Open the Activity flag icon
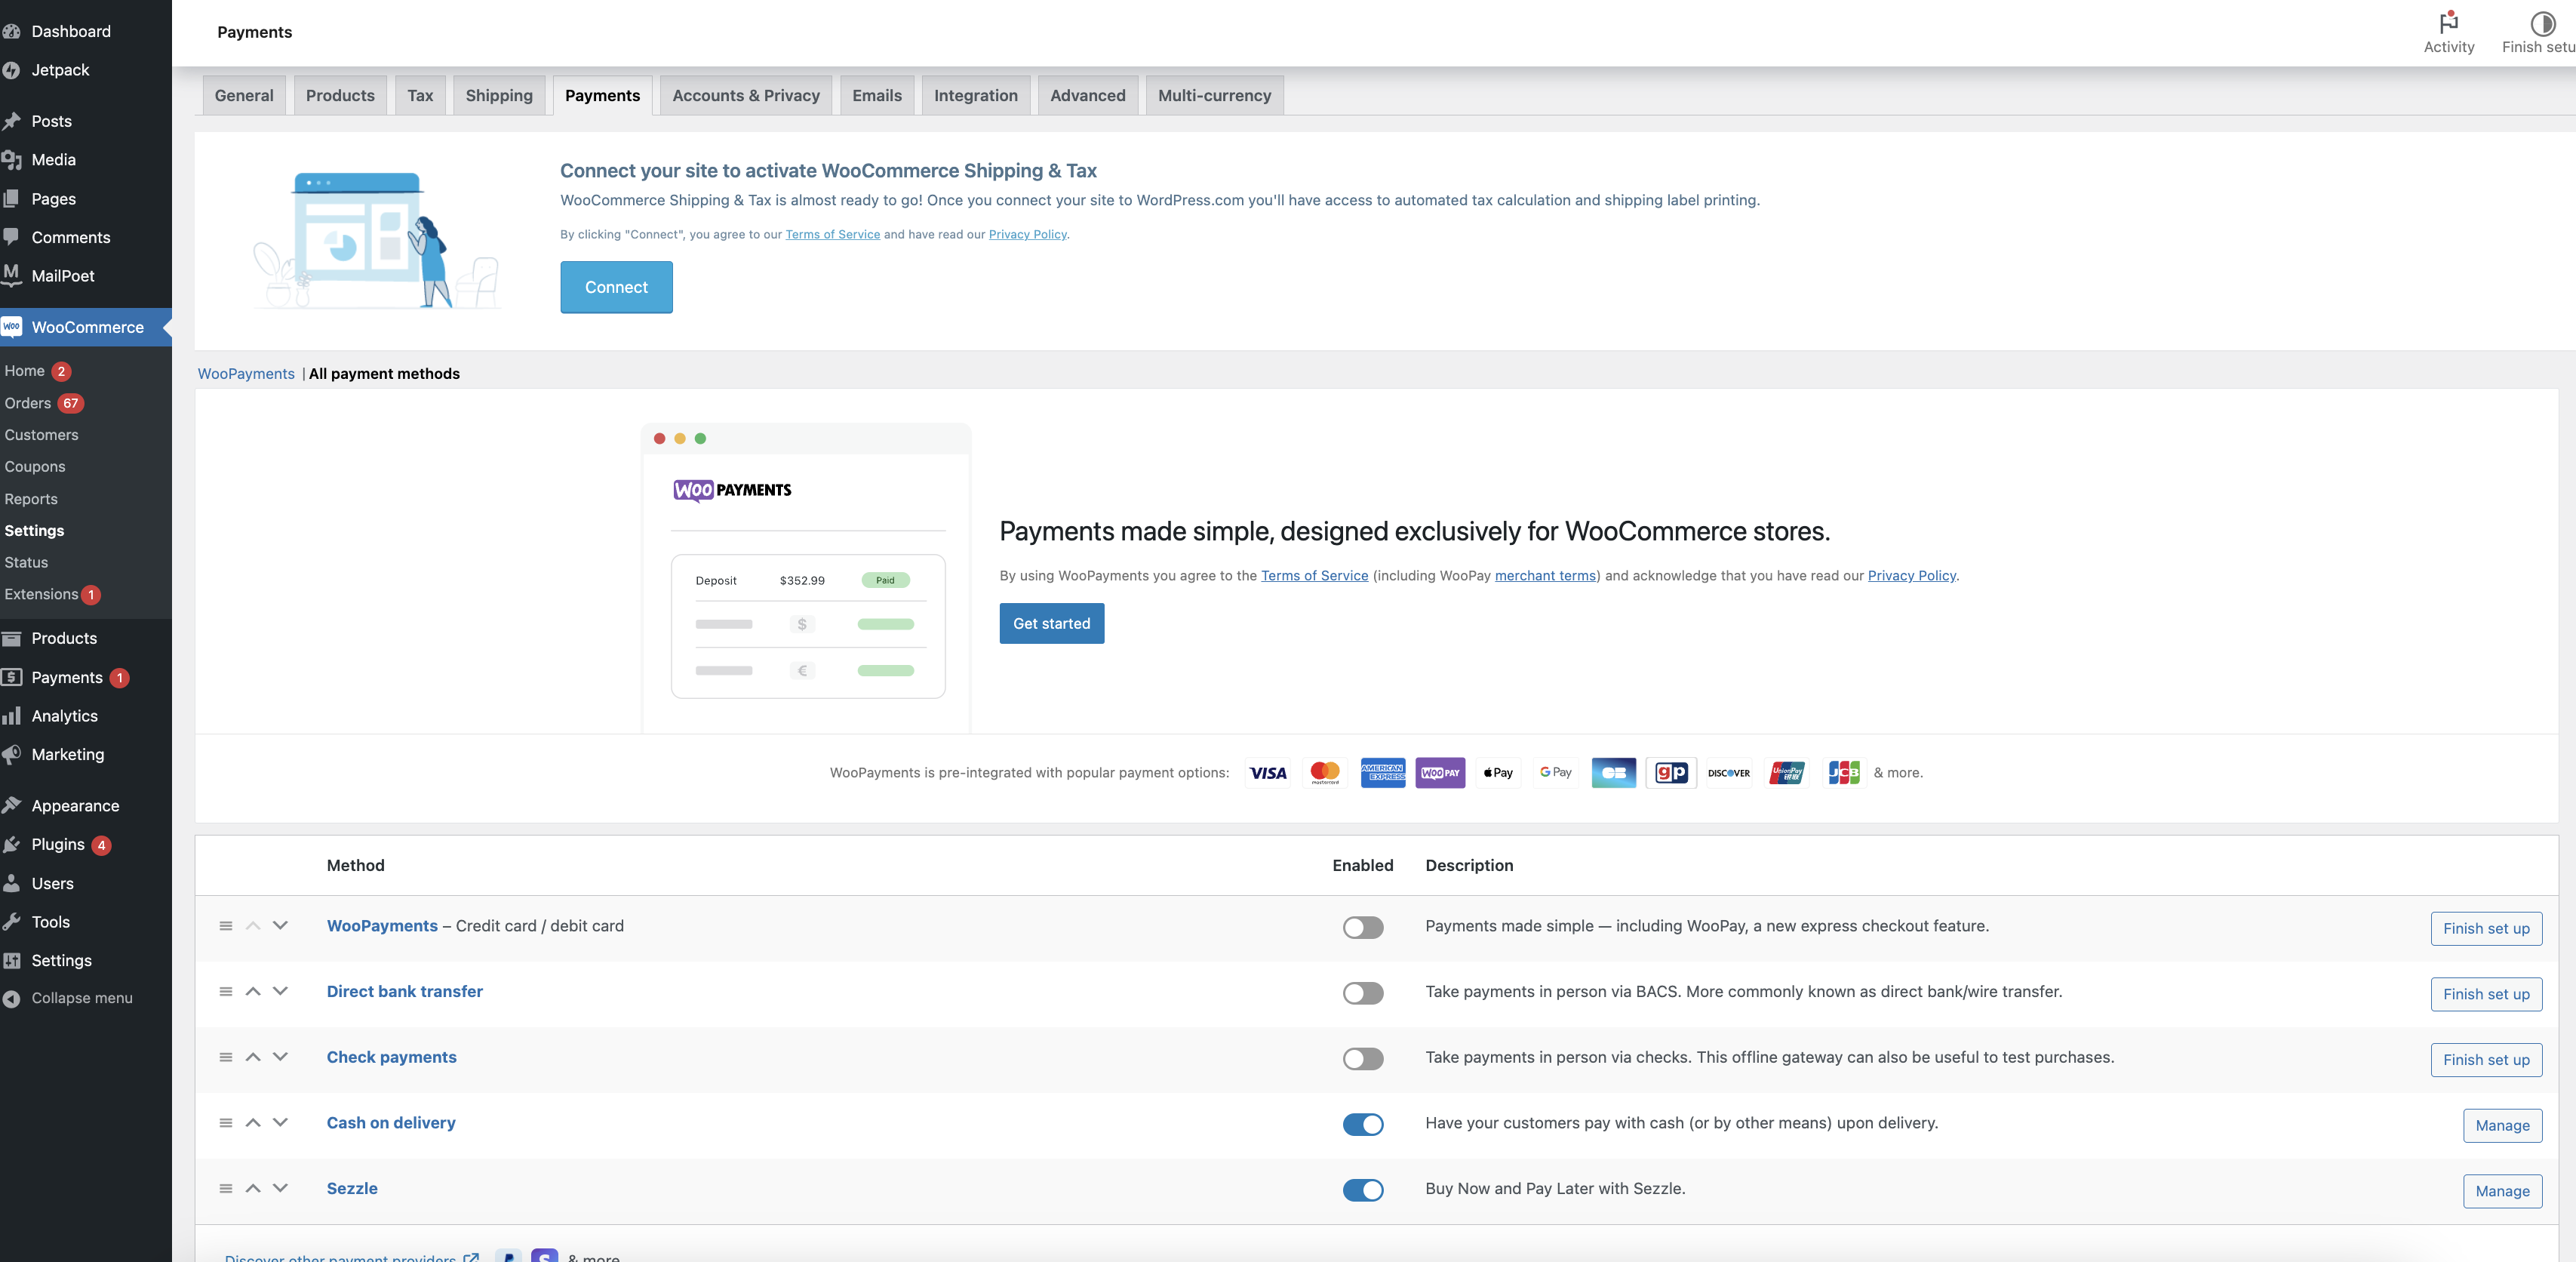 point(2448,23)
